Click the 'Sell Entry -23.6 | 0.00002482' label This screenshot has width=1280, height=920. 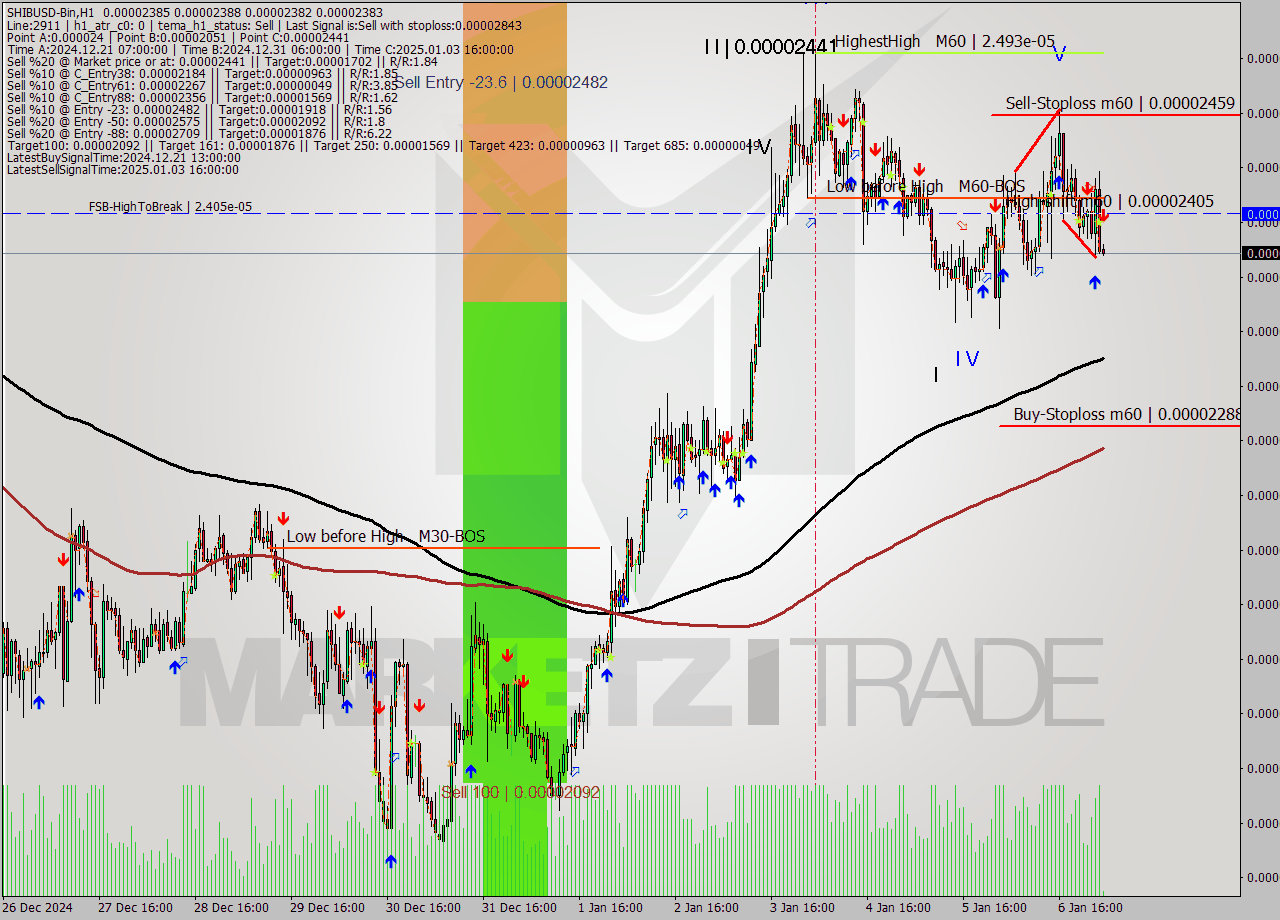pos(500,82)
